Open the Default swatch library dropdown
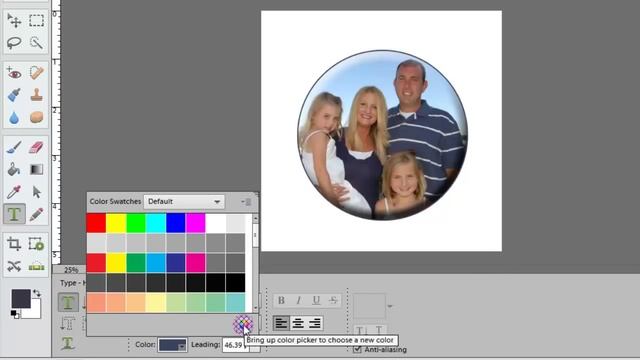The width and height of the screenshot is (640, 360). [184, 202]
